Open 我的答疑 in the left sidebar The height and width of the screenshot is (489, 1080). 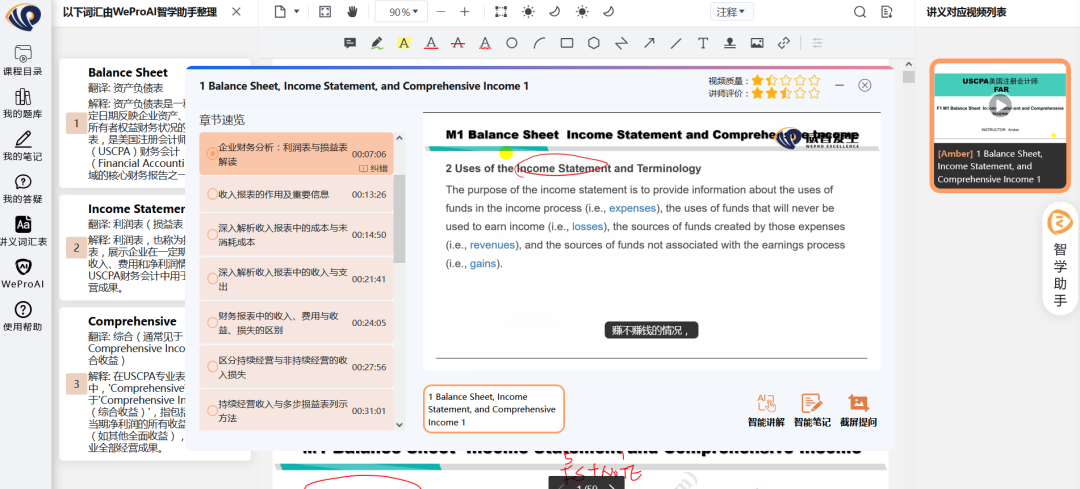tap(23, 188)
